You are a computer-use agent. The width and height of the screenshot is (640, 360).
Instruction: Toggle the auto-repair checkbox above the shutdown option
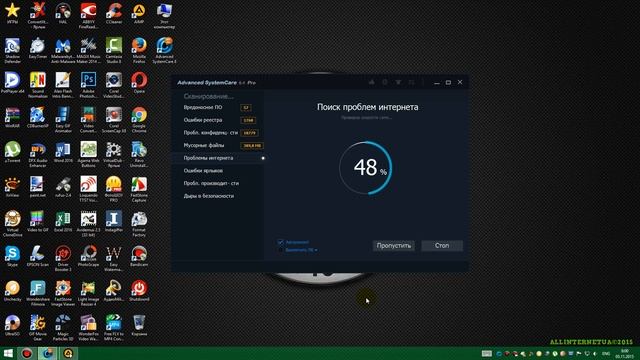click(x=280, y=242)
